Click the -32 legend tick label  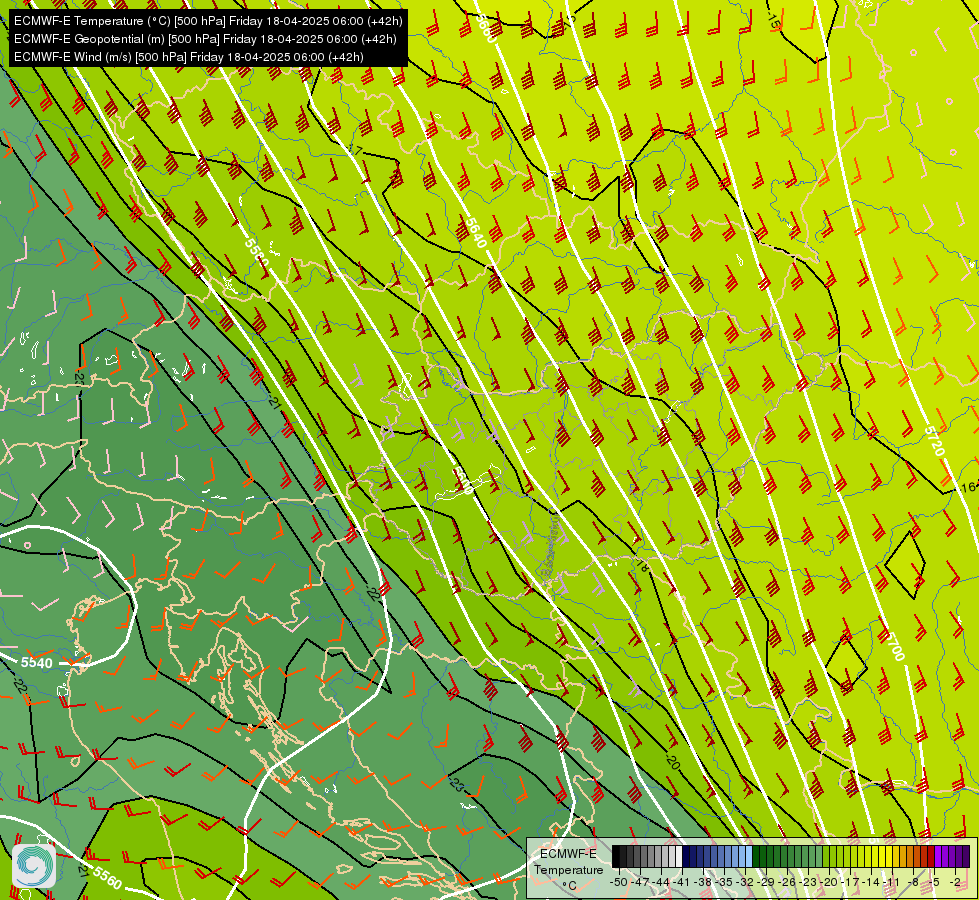pyautogui.click(x=745, y=882)
